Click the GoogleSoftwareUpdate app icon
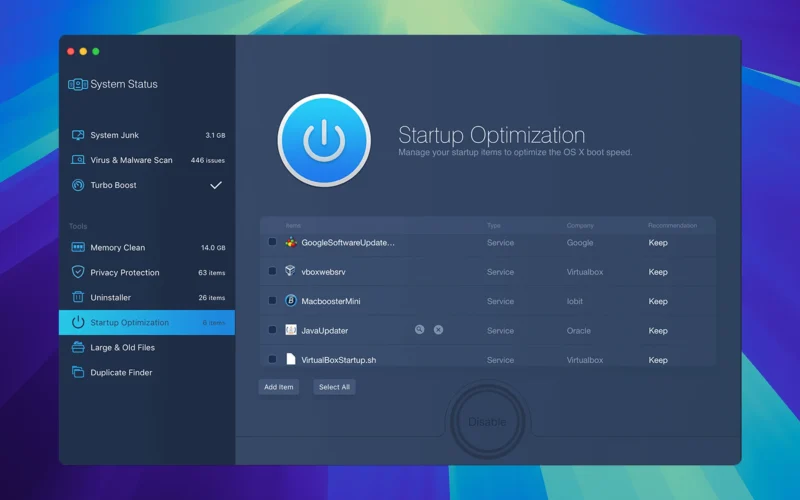The image size is (800, 500). tap(291, 242)
